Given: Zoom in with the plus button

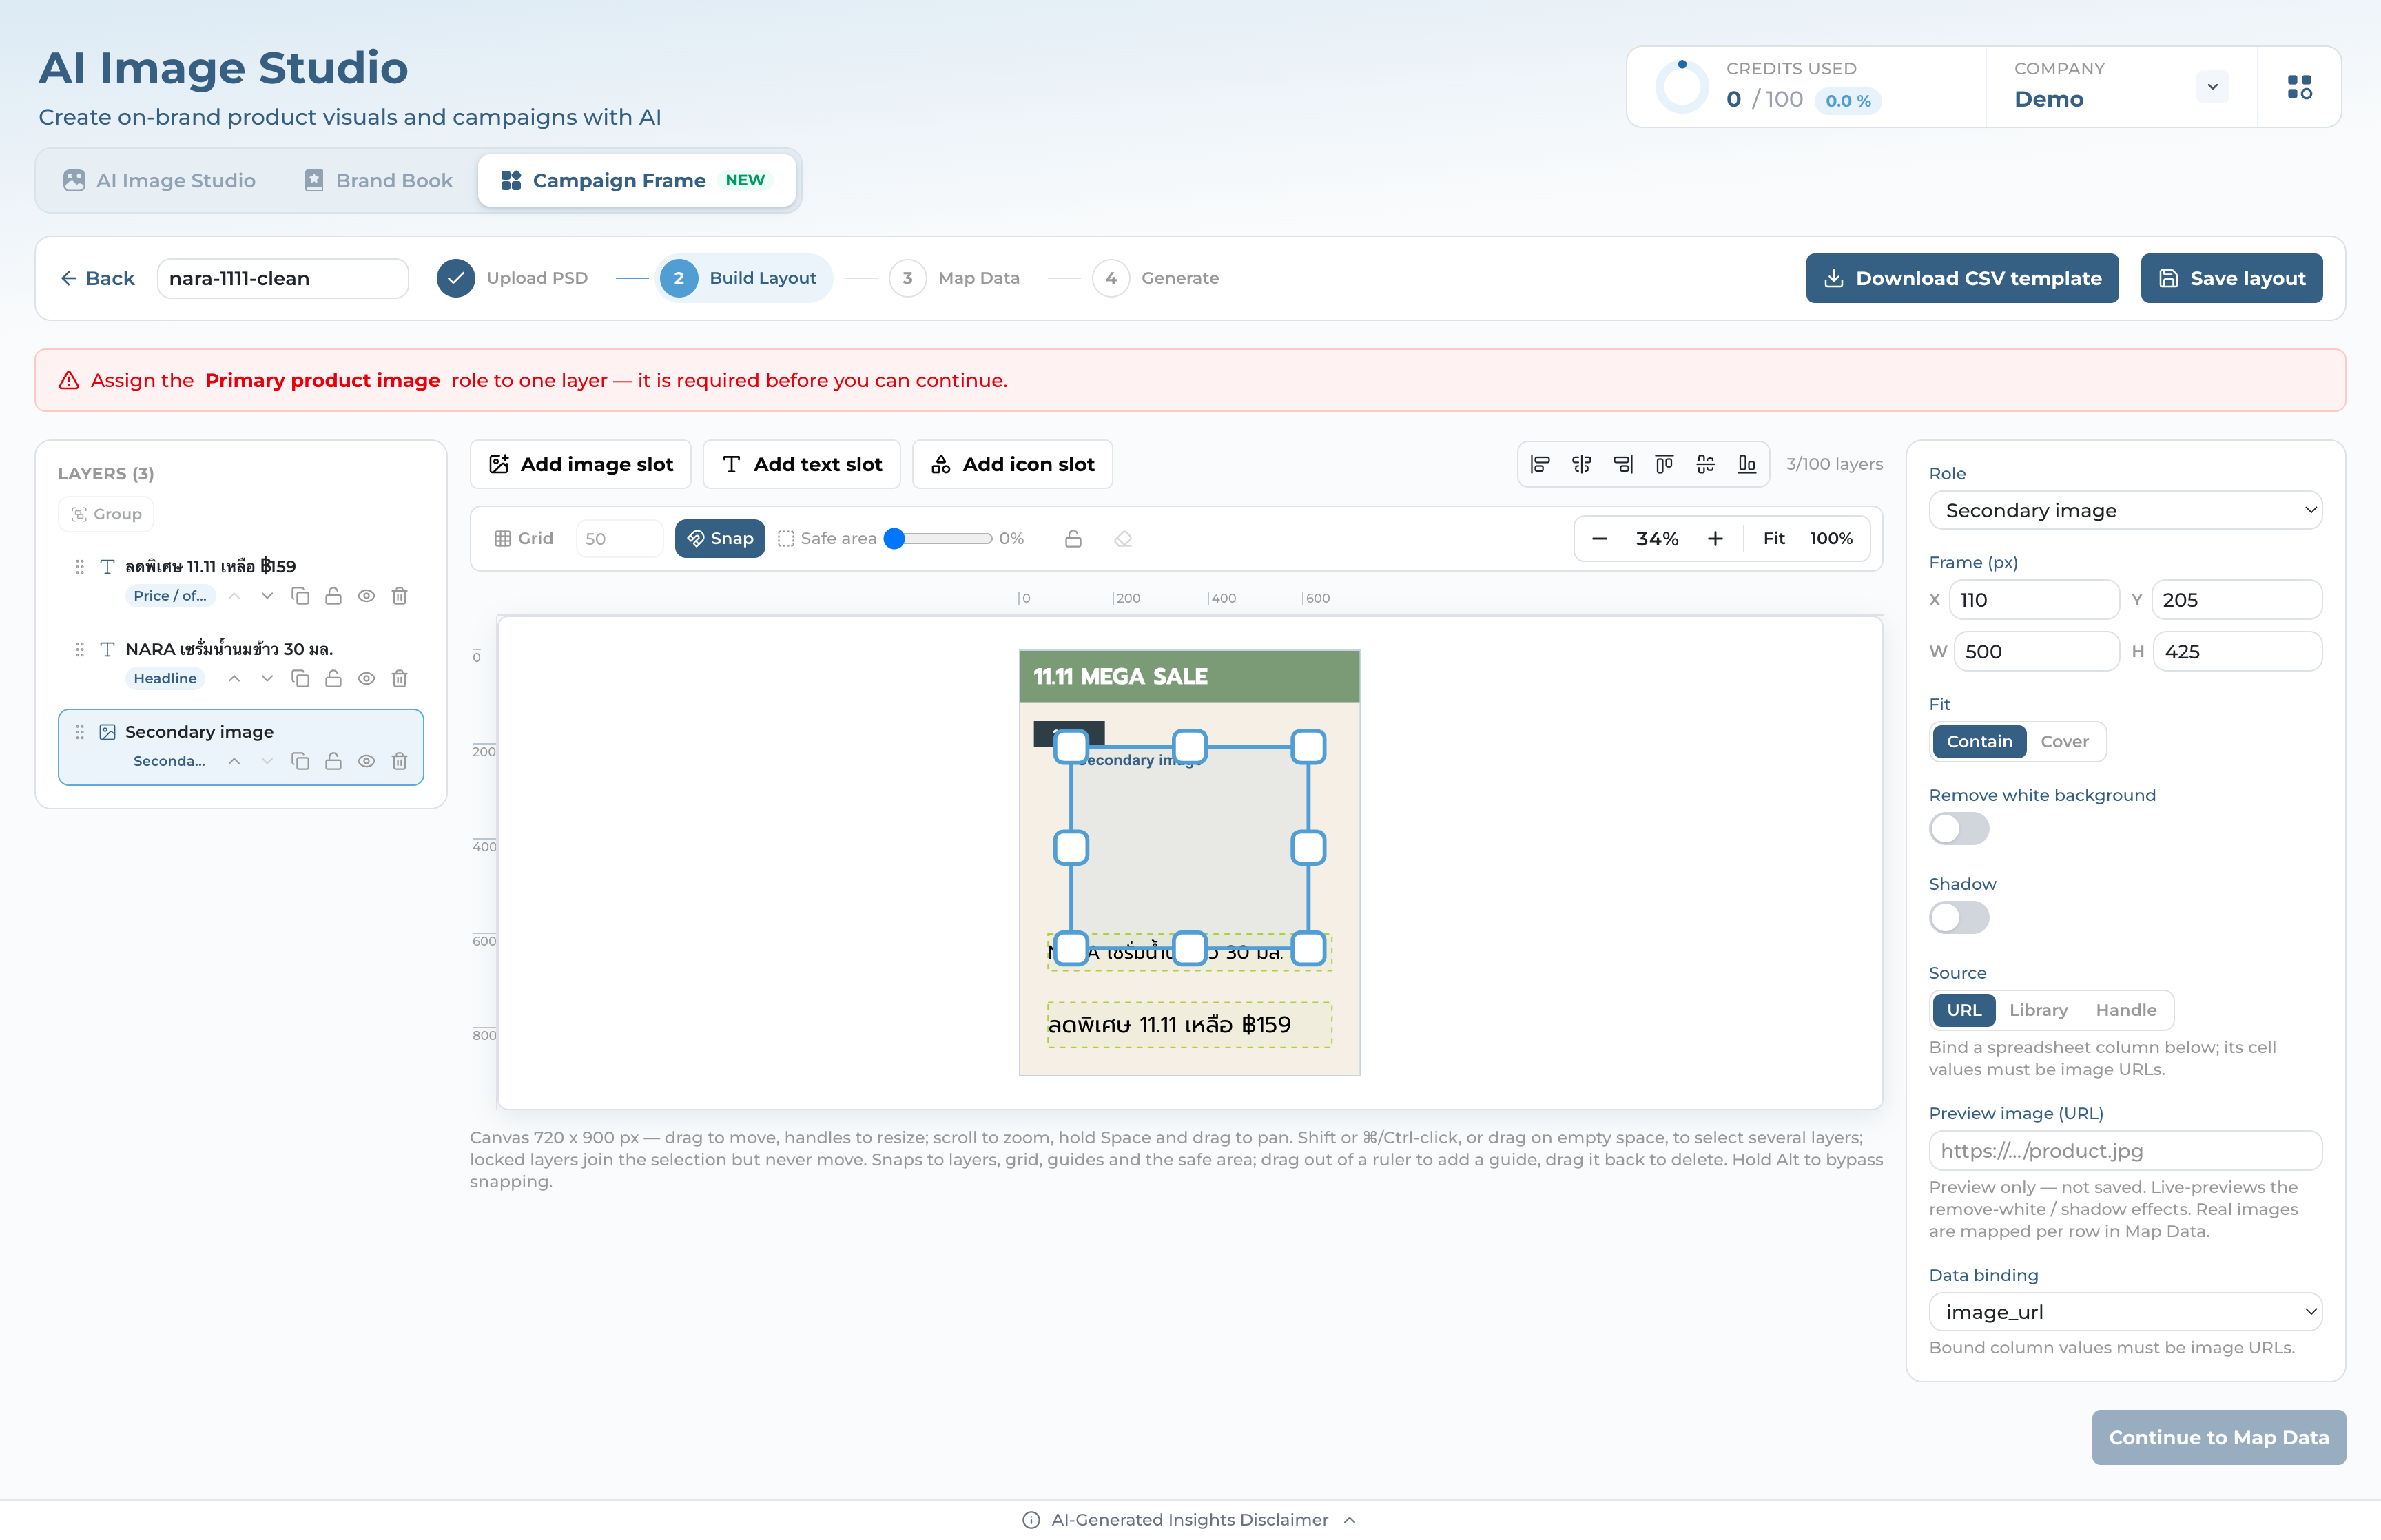Looking at the screenshot, I should (x=1715, y=539).
